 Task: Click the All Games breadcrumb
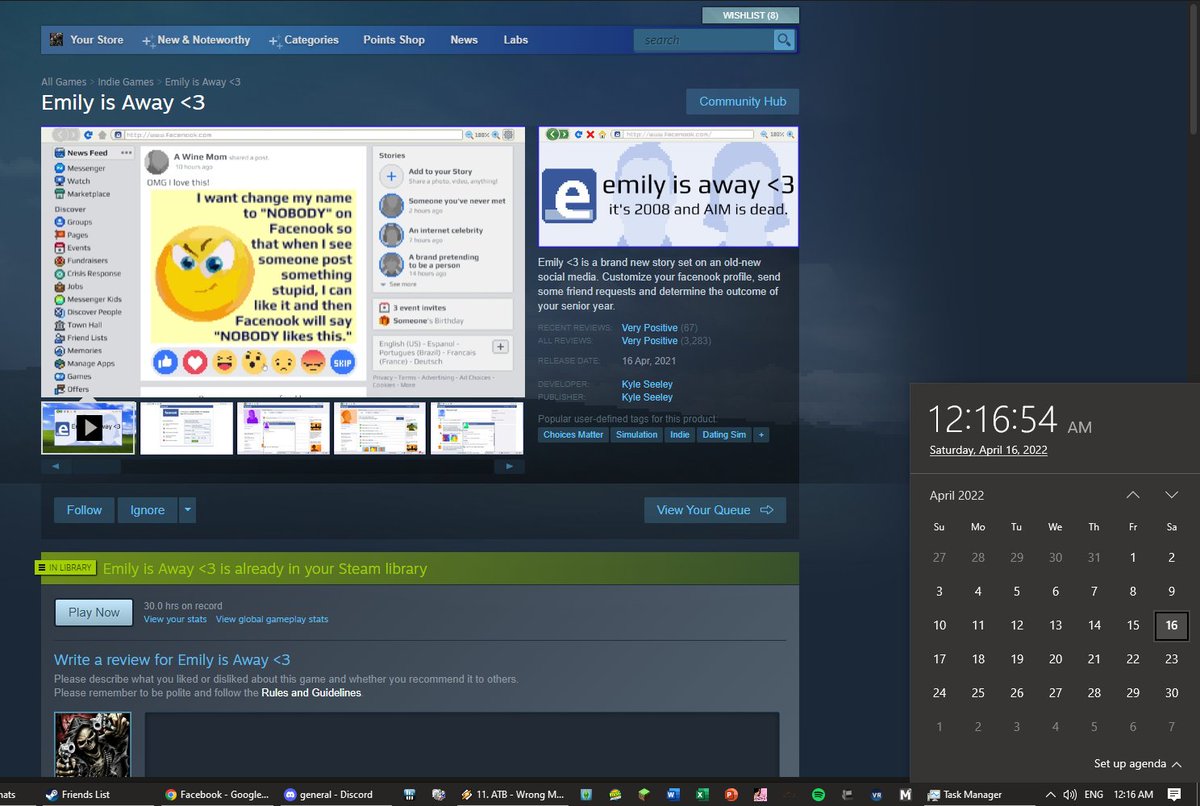tap(64, 82)
